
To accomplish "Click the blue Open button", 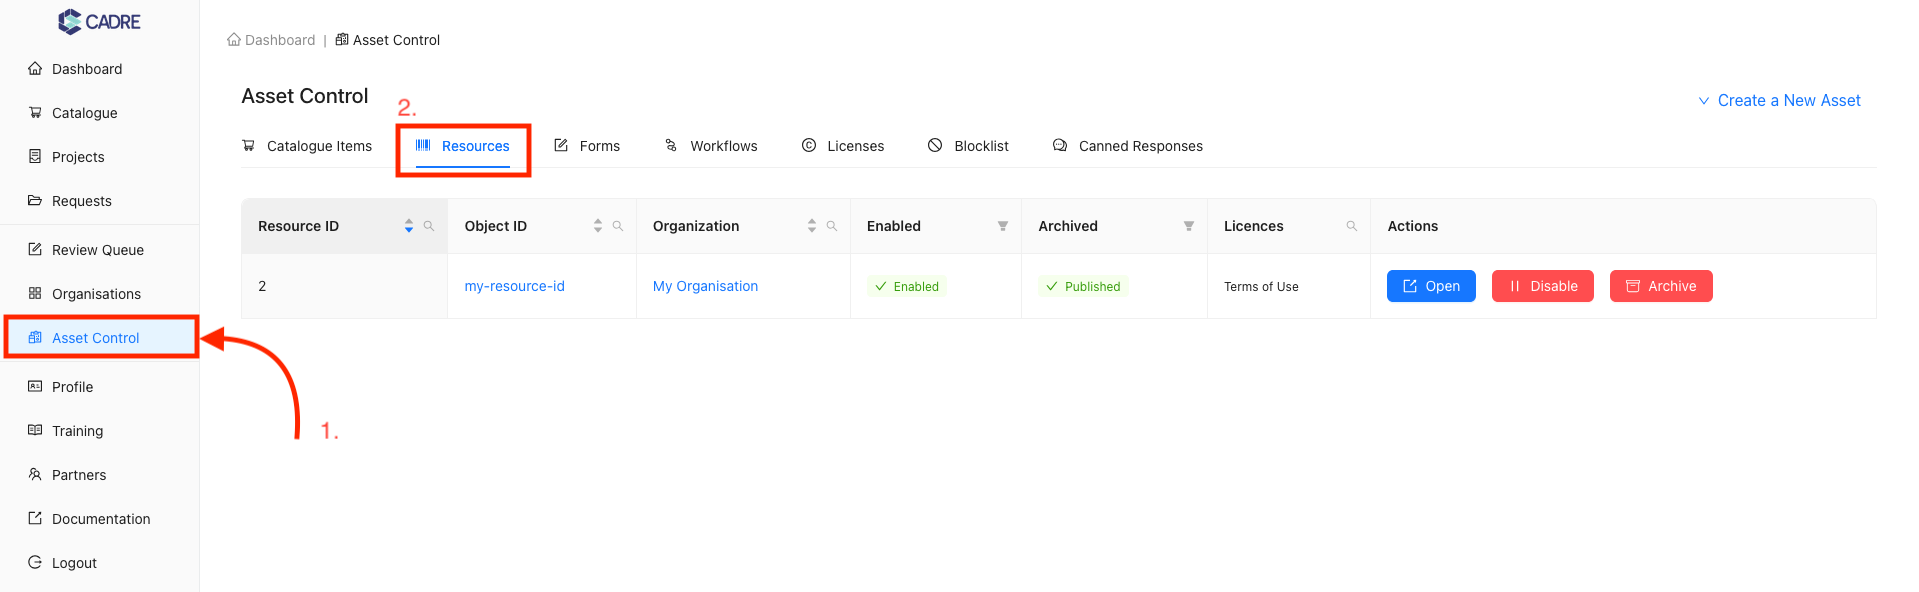I will click(x=1431, y=286).
